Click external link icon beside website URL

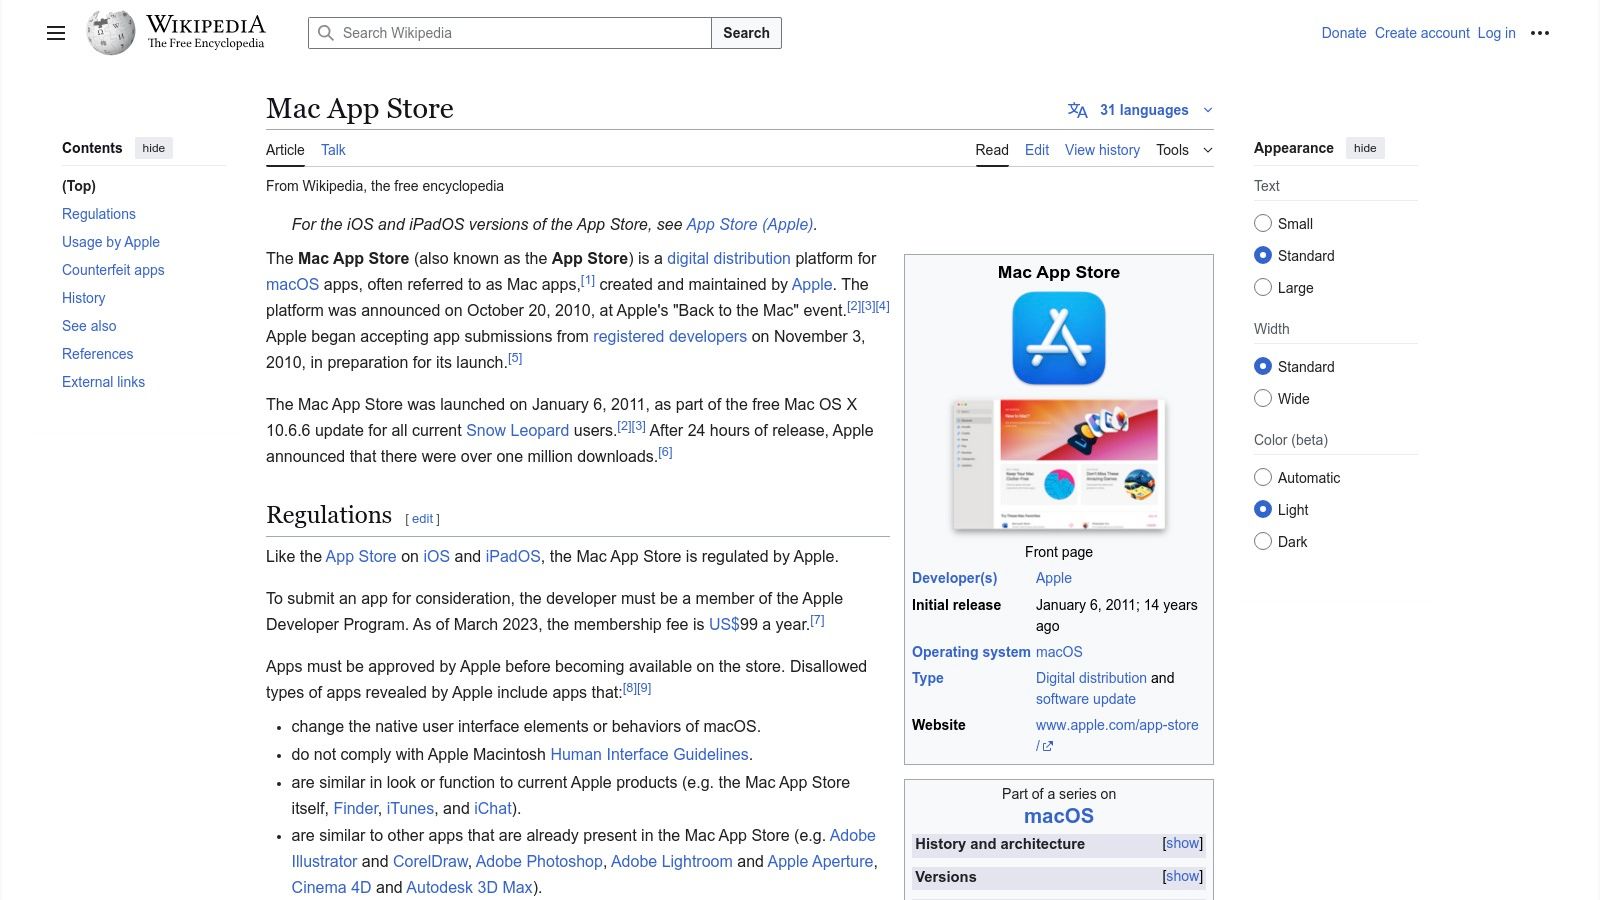pos(1047,746)
